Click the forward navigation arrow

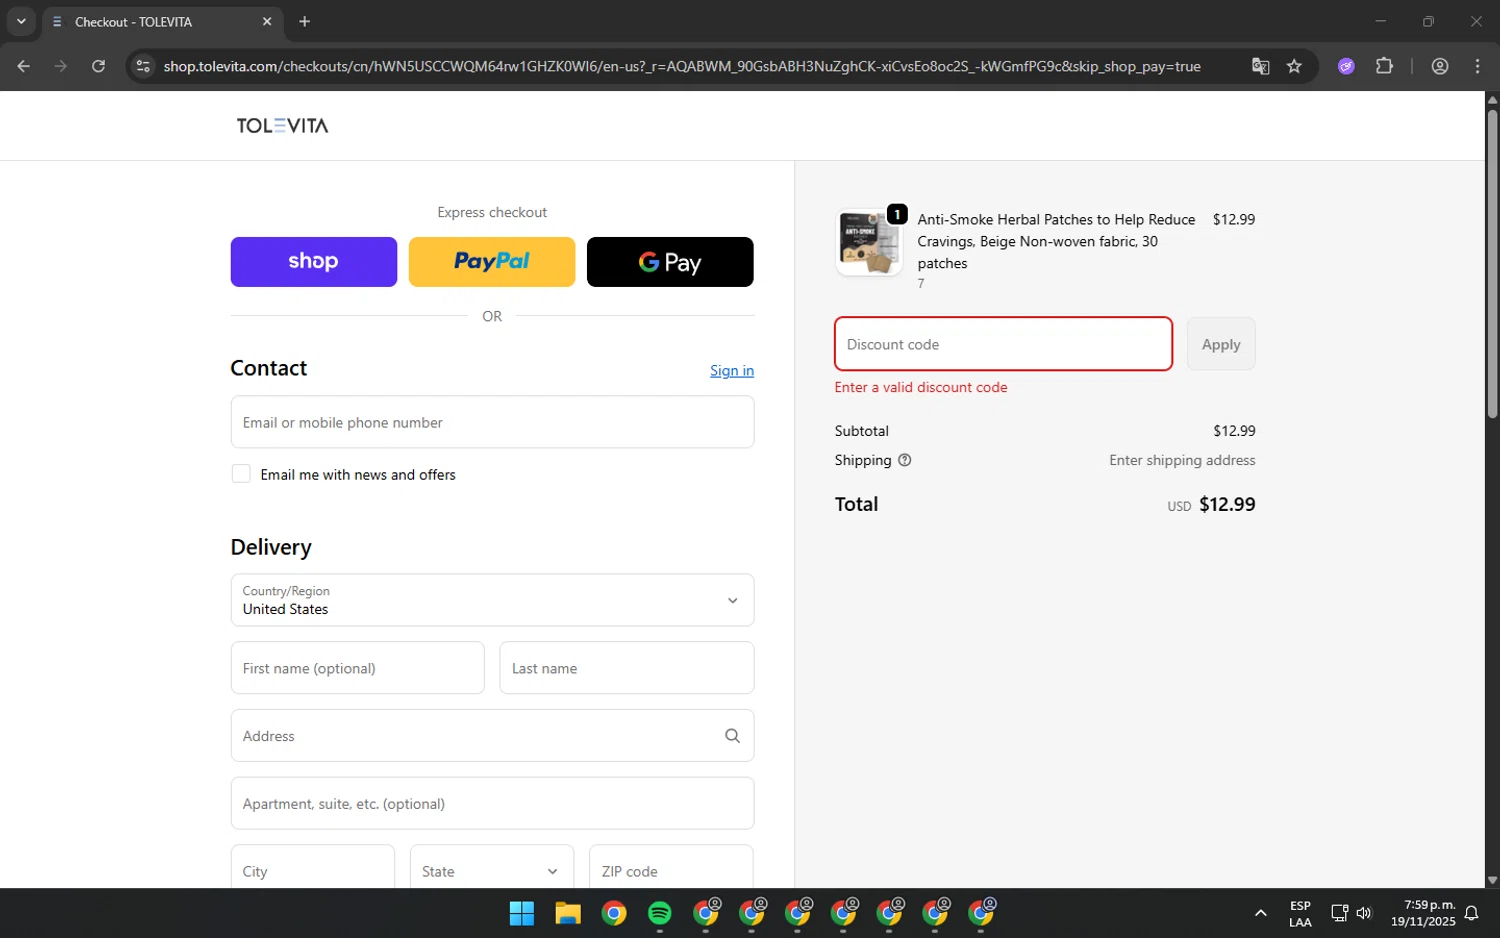(61, 66)
